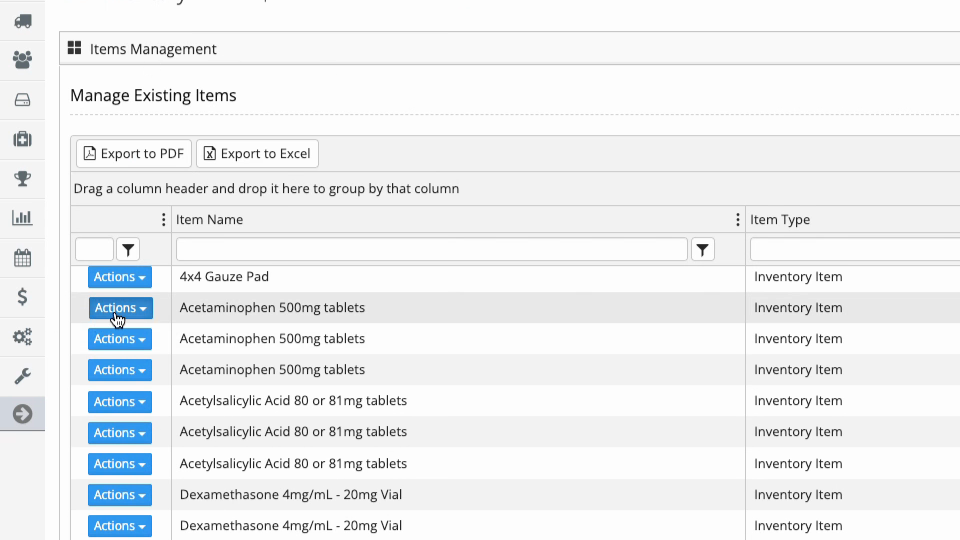Open the Item Name column options menu
The height and width of the screenshot is (540, 960).
[737, 219]
